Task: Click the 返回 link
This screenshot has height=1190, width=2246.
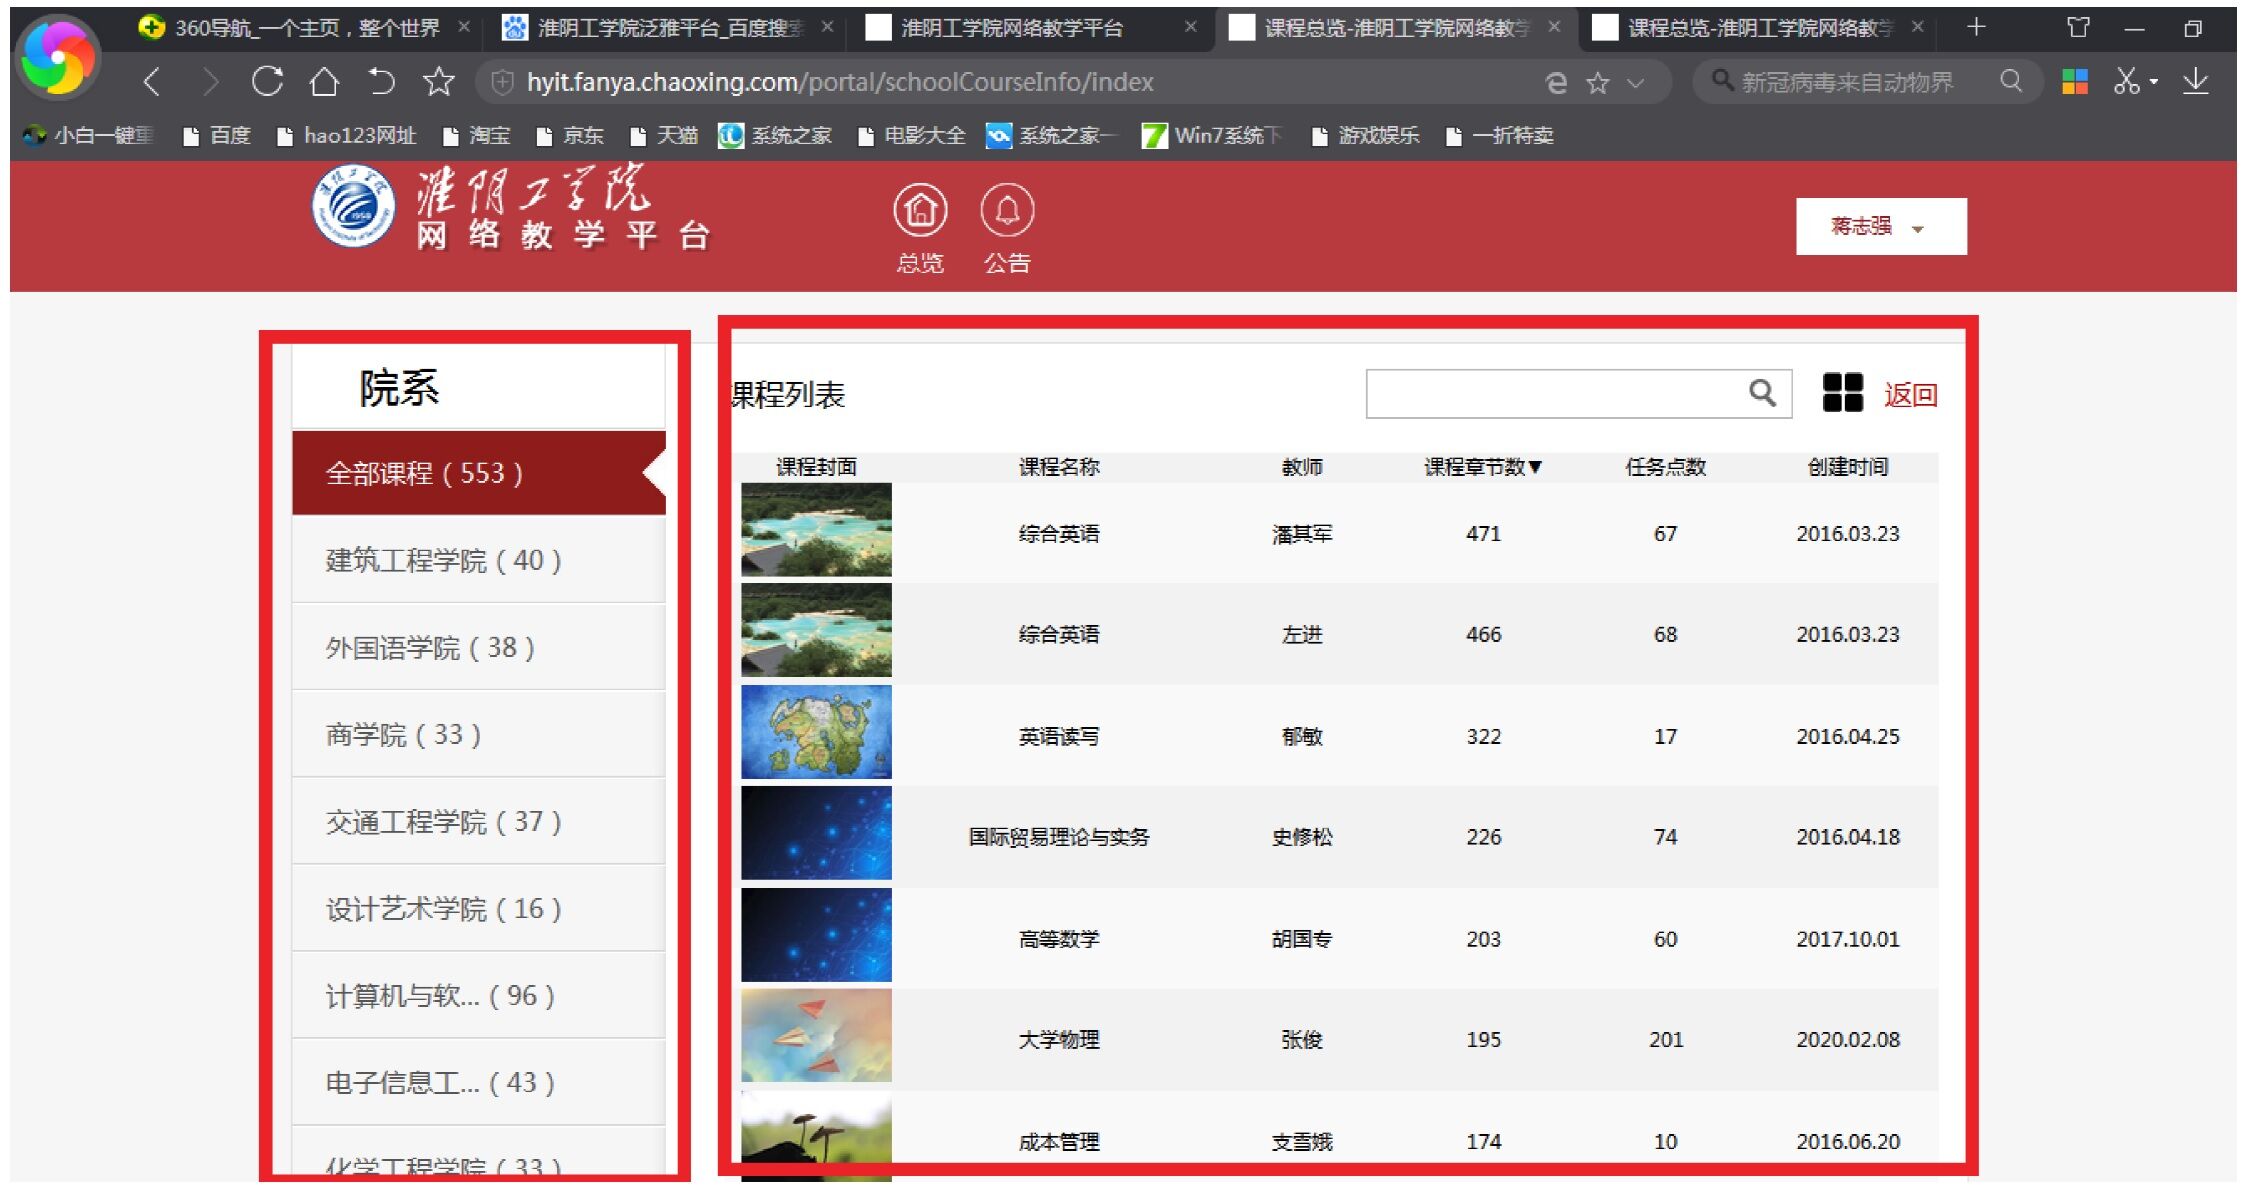Action: tap(1910, 395)
